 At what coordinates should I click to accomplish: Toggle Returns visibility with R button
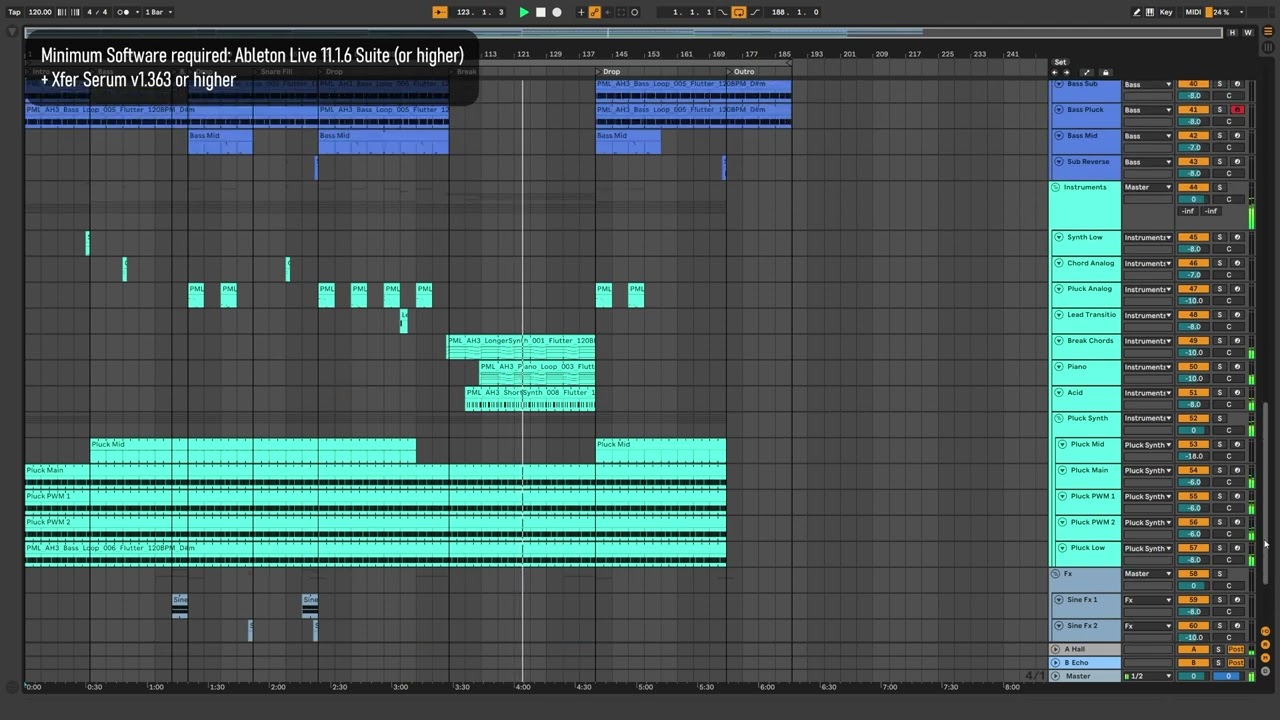(x=1265, y=644)
